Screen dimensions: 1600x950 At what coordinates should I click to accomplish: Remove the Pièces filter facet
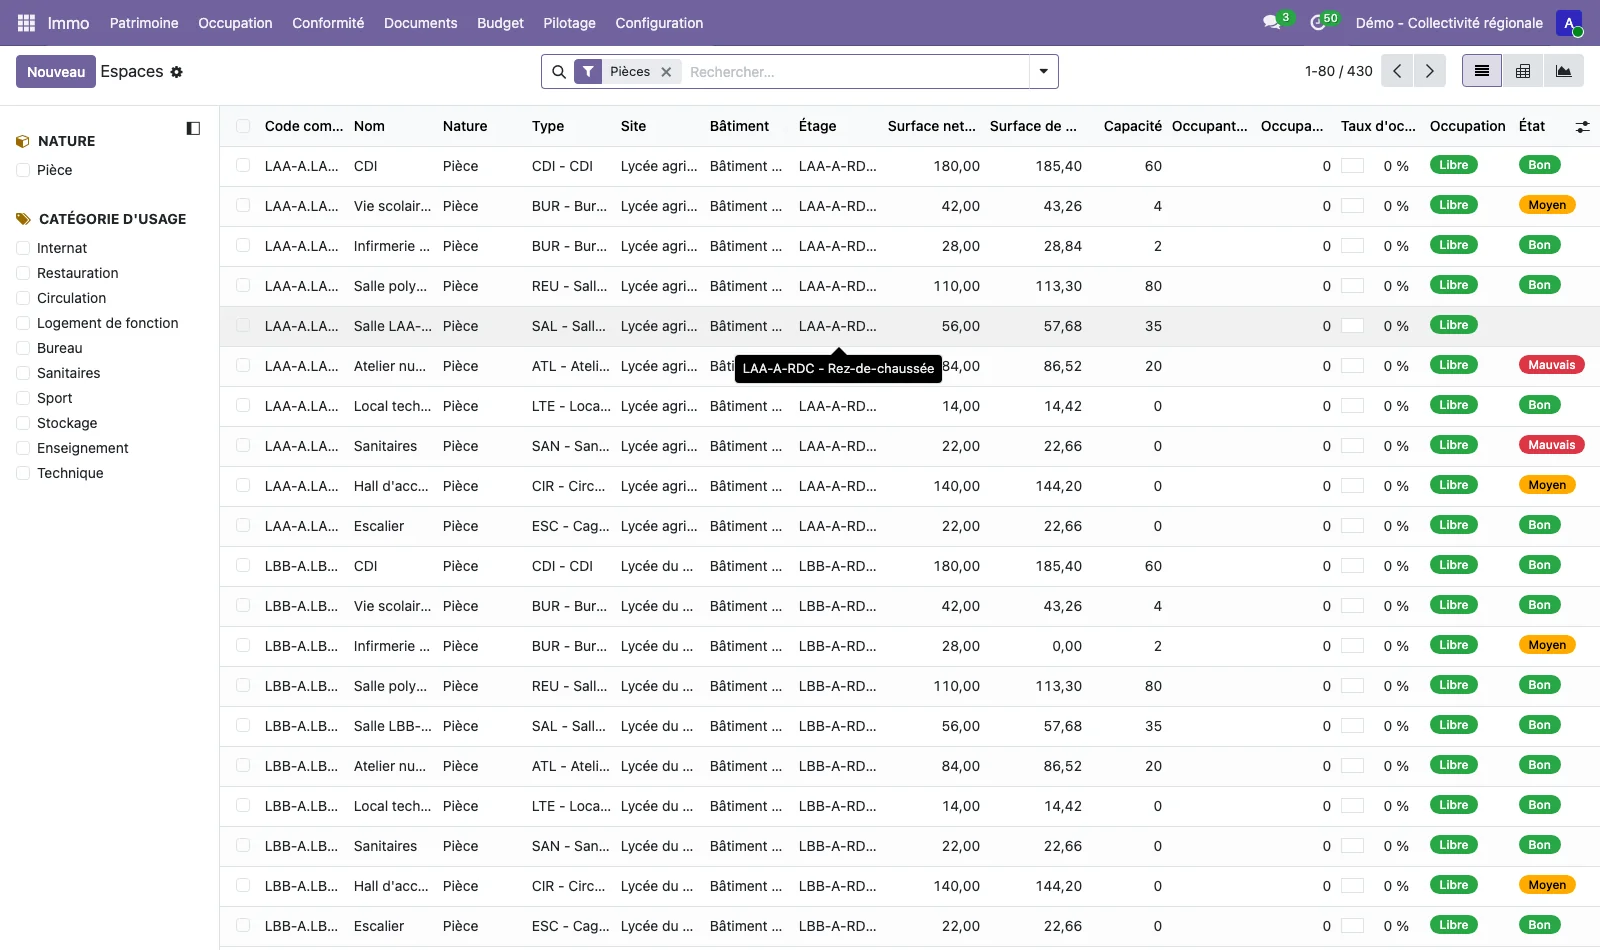pyautogui.click(x=666, y=72)
